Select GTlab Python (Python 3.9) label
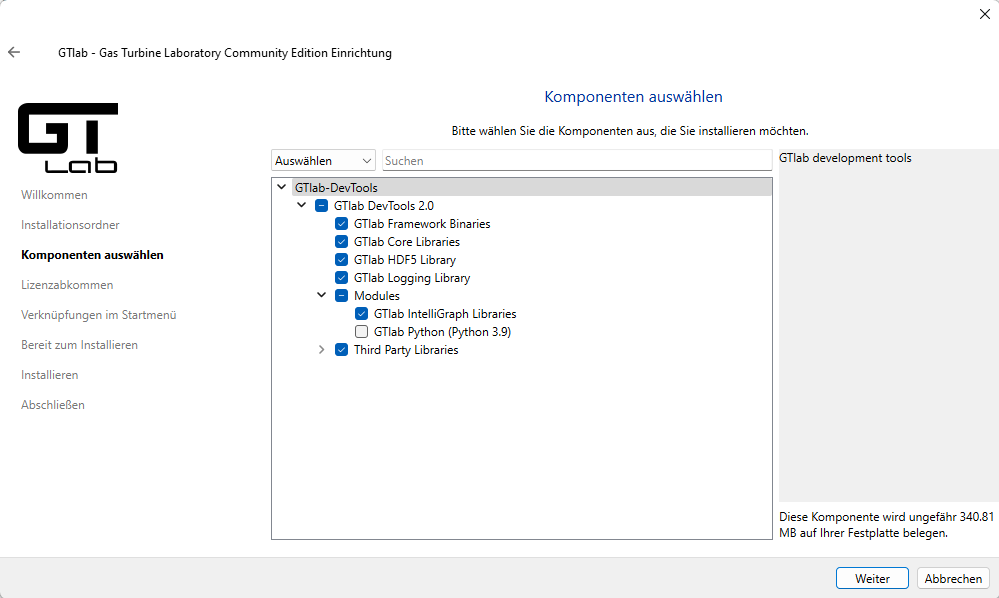999x598 pixels. pyautogui.click(x=442, y=331)
